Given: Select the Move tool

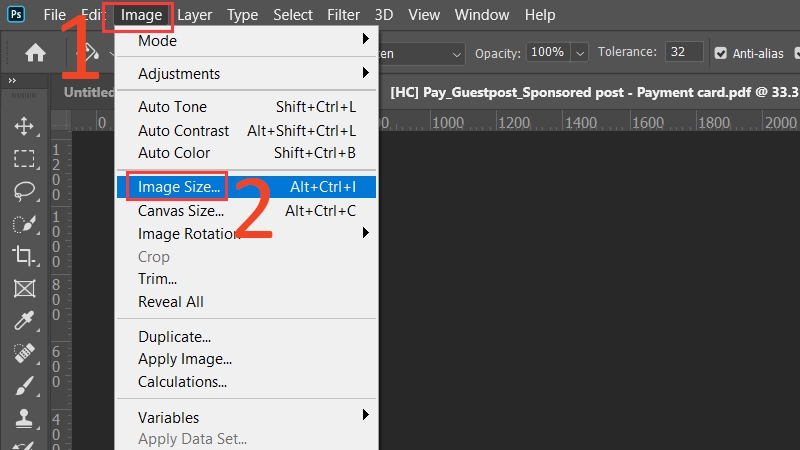Looking at the screenshot, I should [x=24, y=126].
